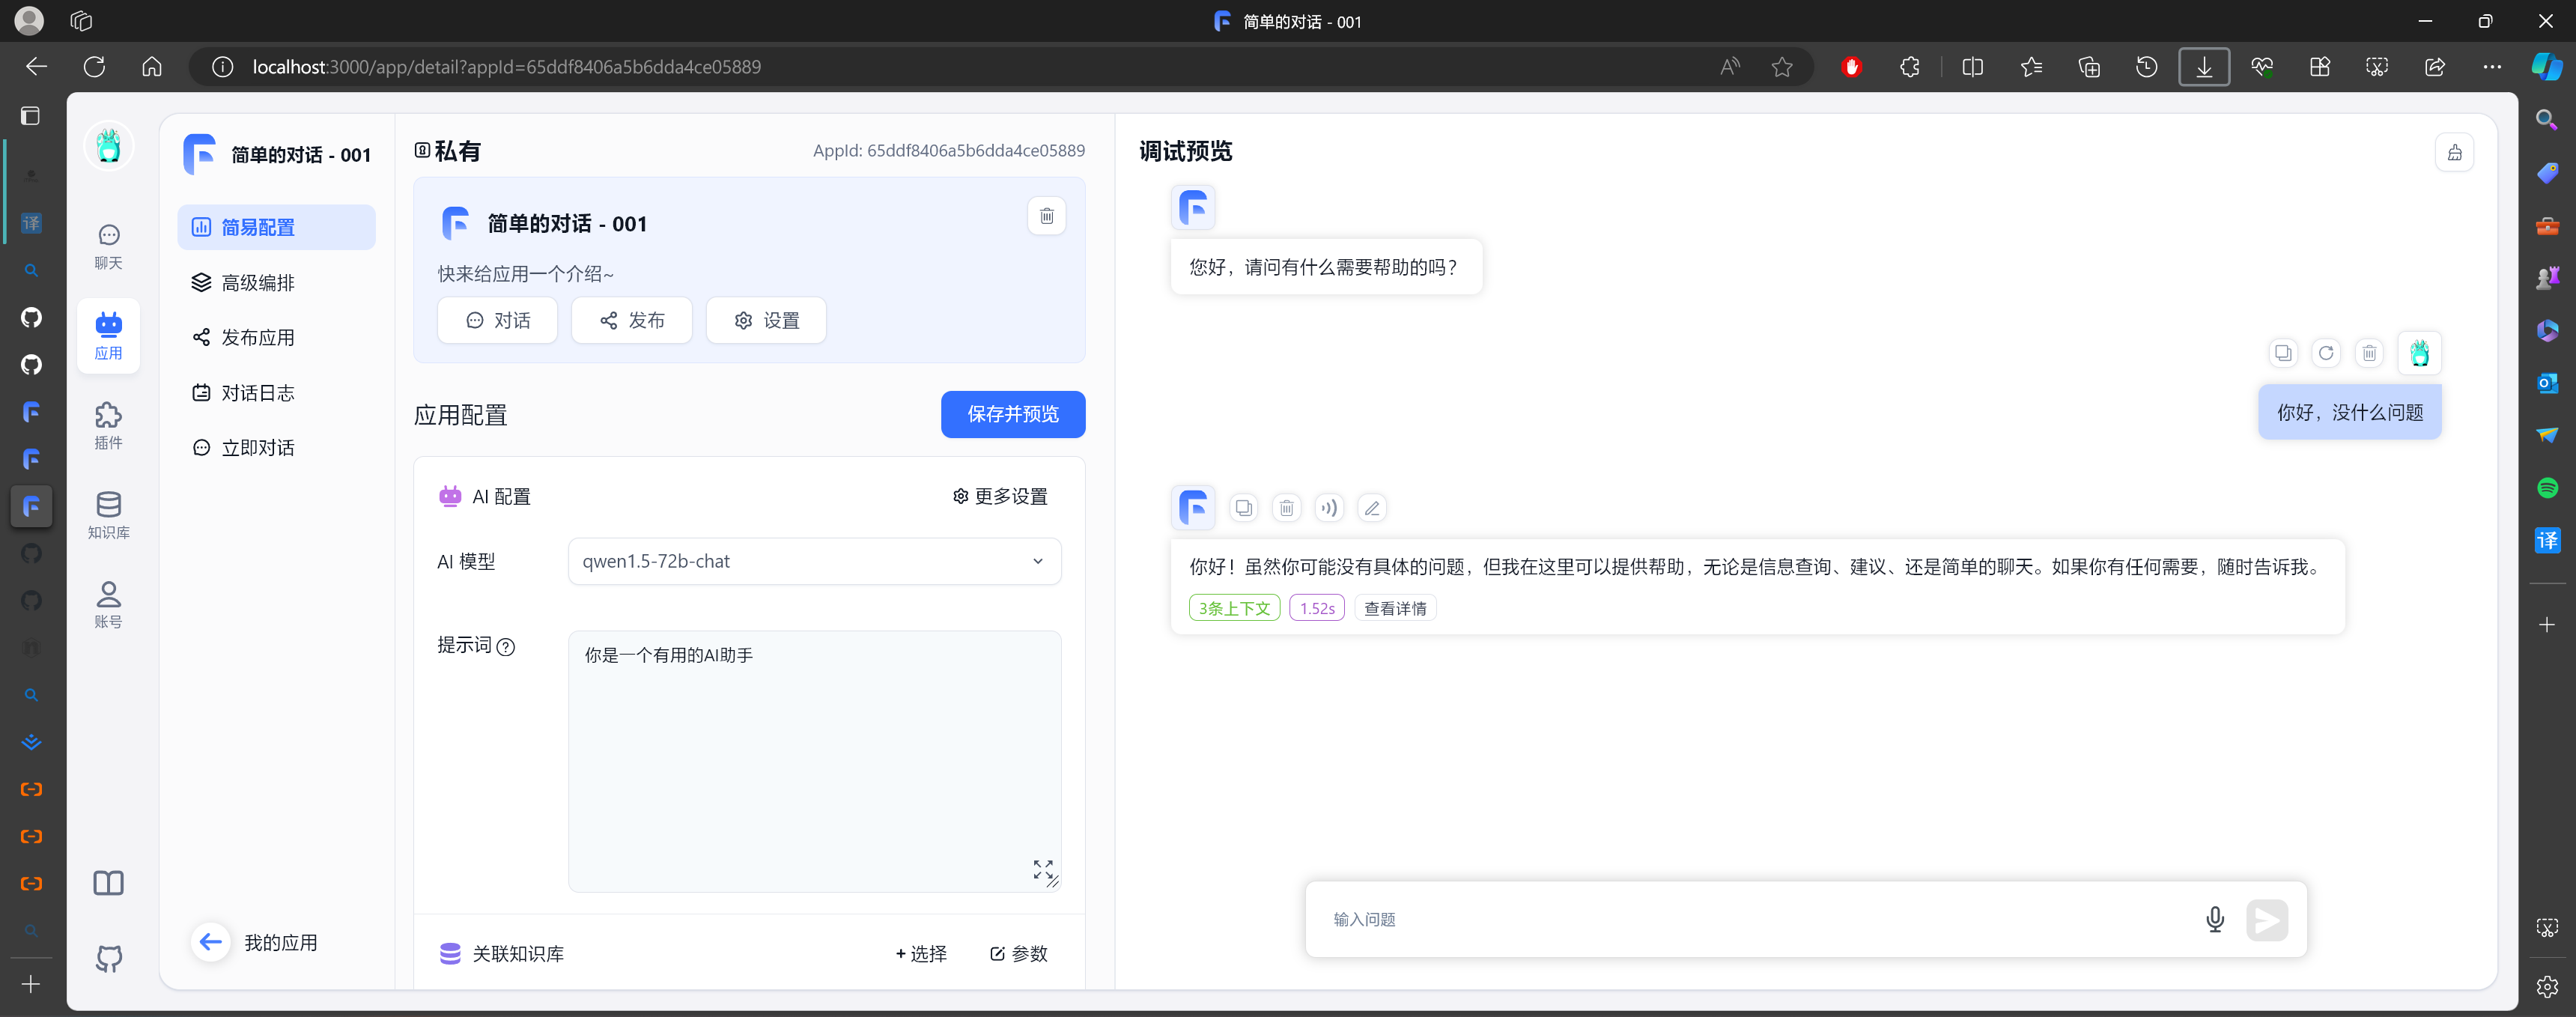
Task: Open the 插件 plugins sidebar section
Action: (x=108, y=425)
